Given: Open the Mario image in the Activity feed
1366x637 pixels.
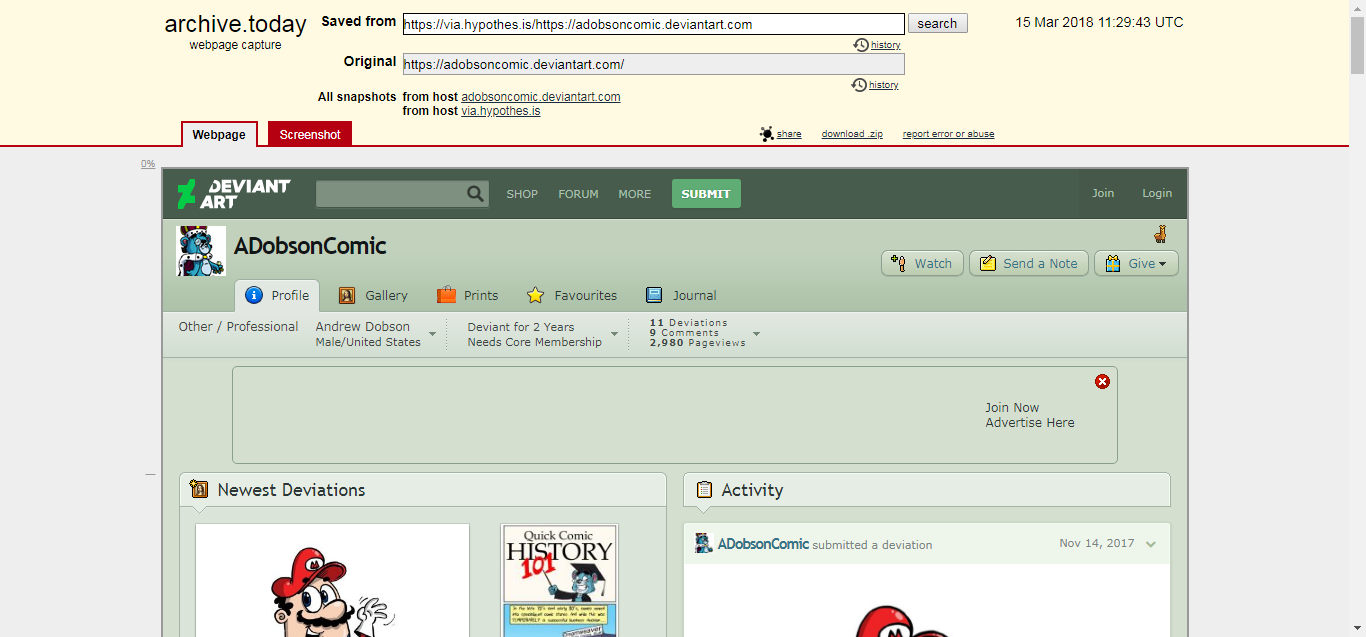Looking at the screenshot, I should click(x=927, y=600).
